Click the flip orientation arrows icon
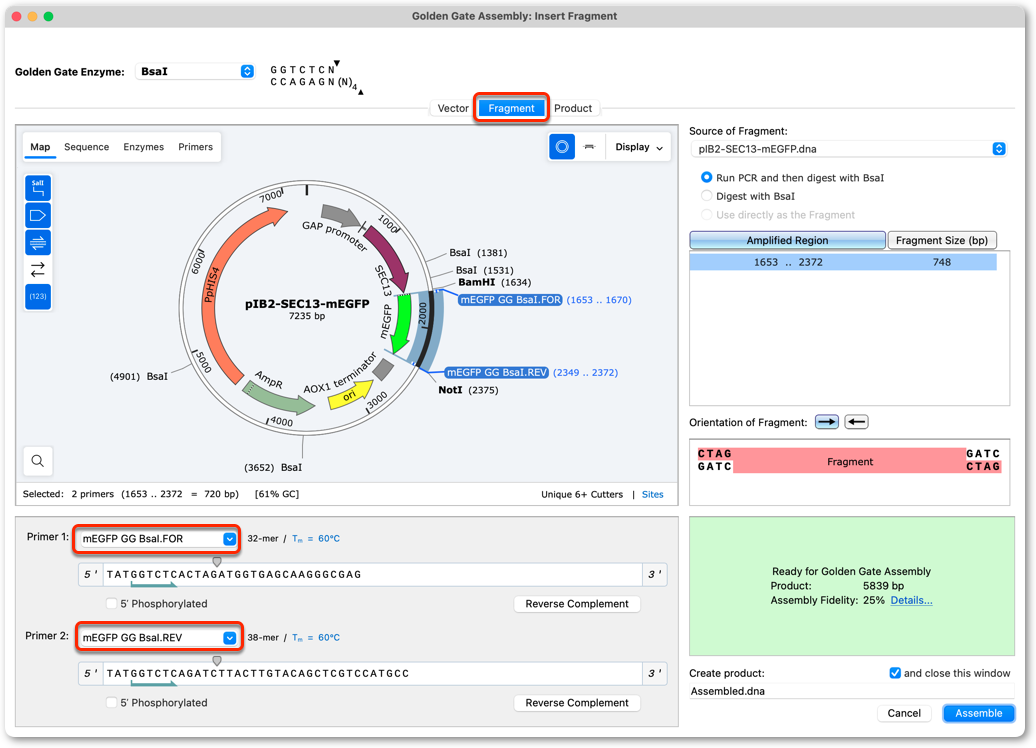The width and height of the screenshot is (1036, 748). [x=38, y=270]
